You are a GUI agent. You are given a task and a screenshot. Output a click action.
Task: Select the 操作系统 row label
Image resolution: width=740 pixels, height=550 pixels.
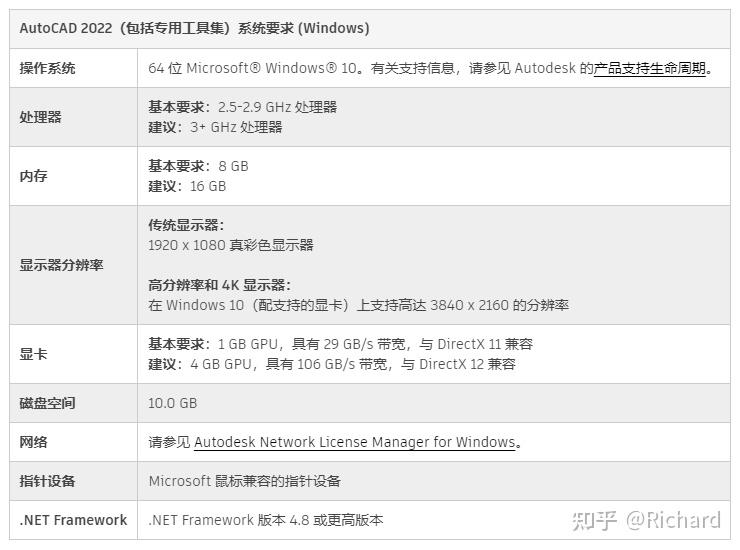click(47, 68)
